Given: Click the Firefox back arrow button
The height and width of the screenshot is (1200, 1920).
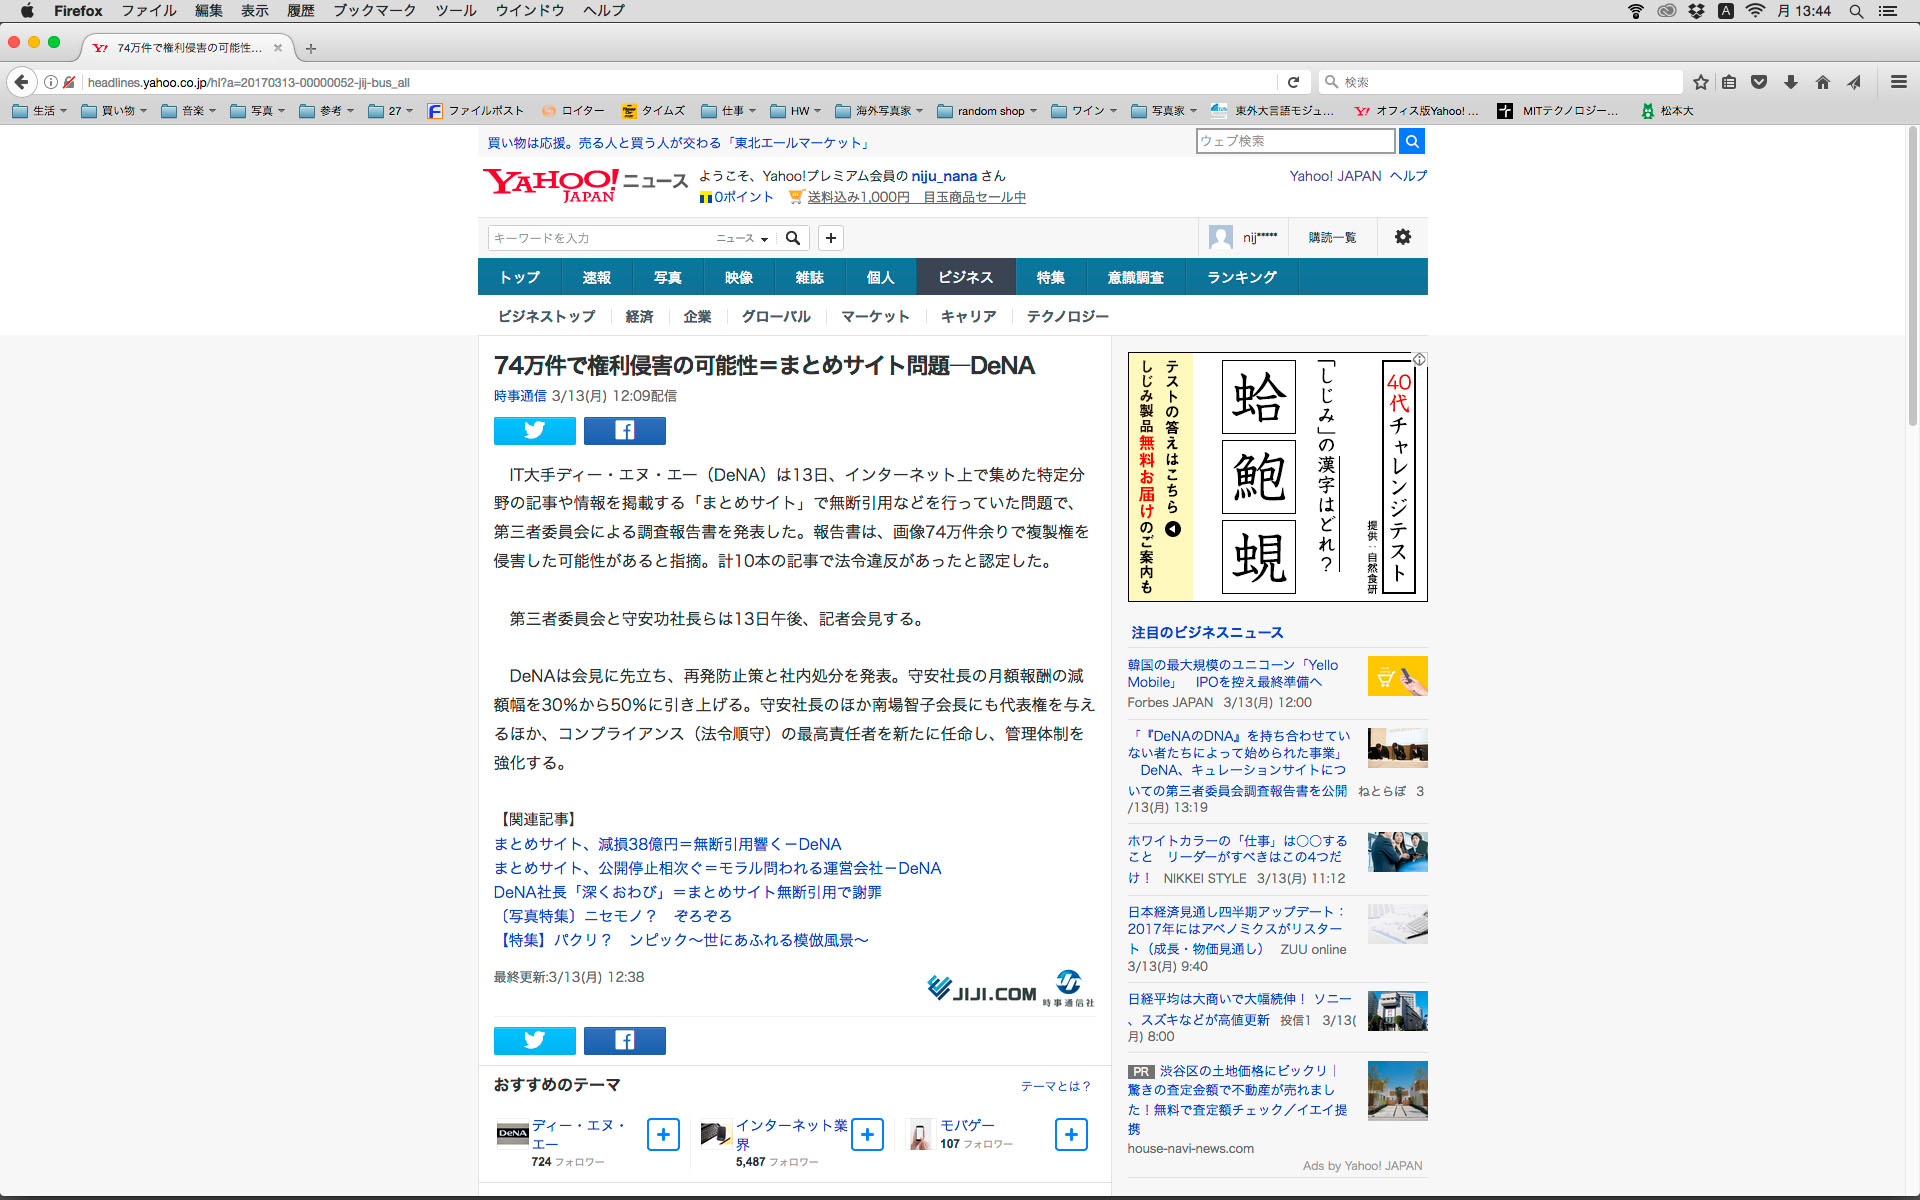Looking at the screenshot, I should (21, 82).
